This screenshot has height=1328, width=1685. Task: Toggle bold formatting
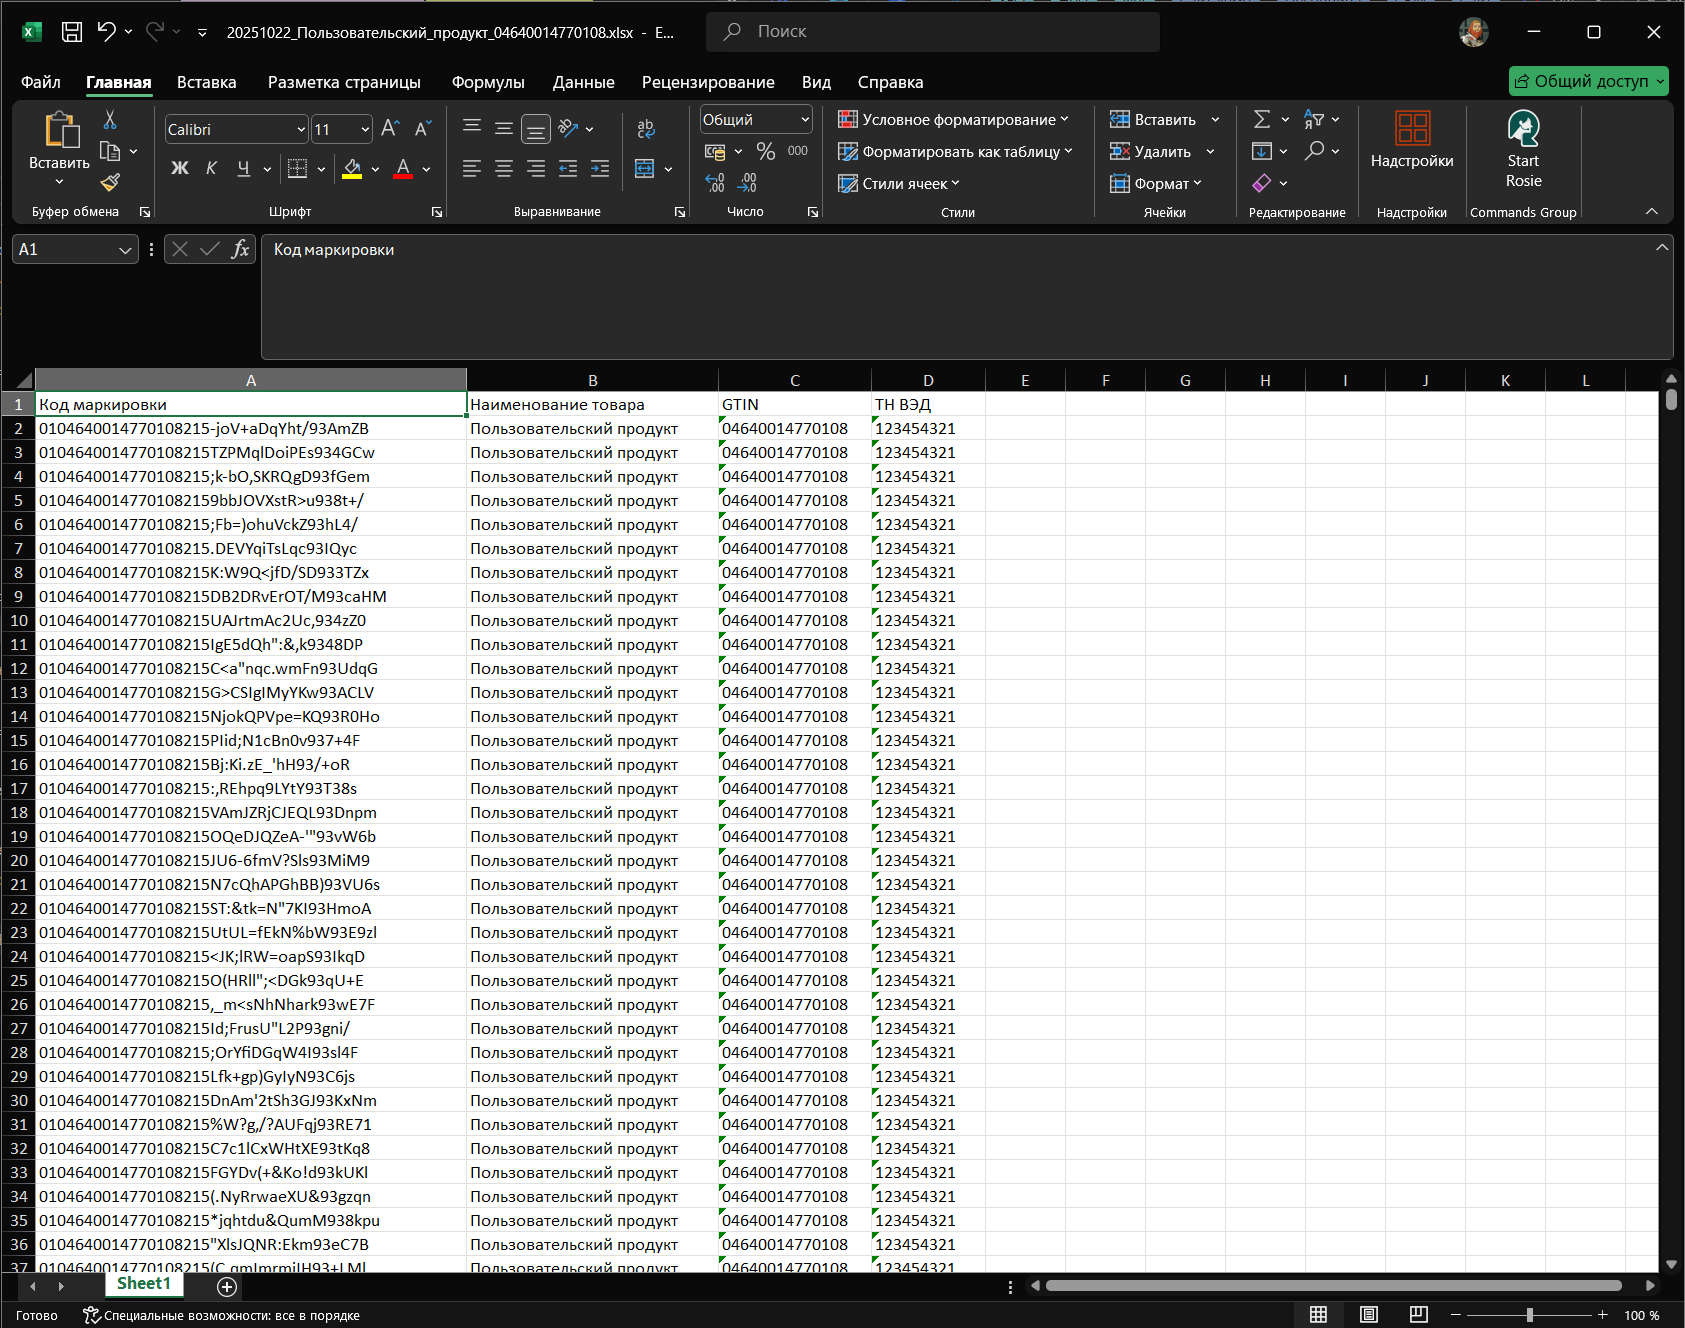click(x=179, y=168)
